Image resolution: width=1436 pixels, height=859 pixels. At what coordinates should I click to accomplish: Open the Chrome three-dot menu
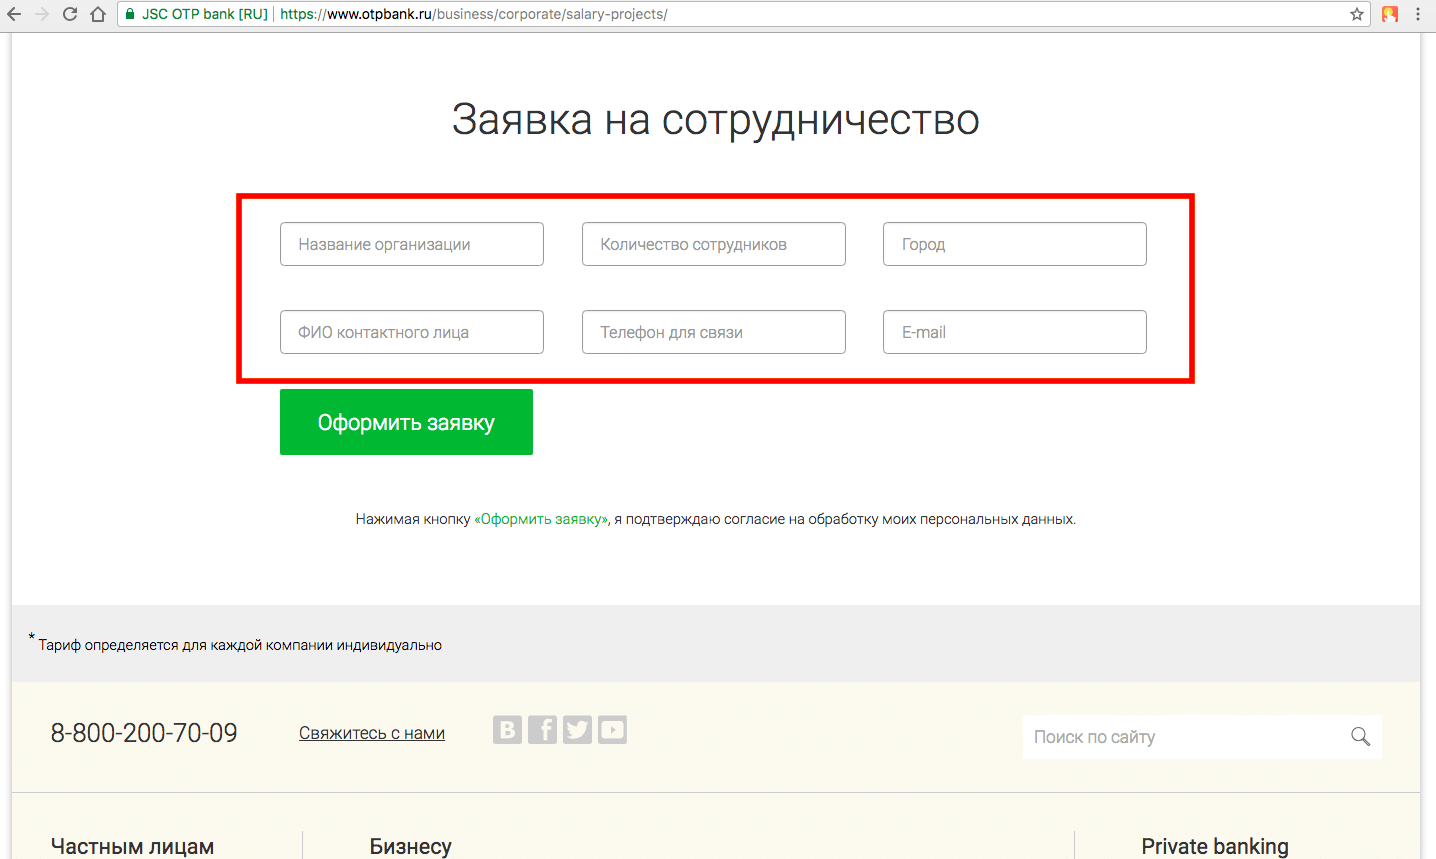[x=1418, y=14]
